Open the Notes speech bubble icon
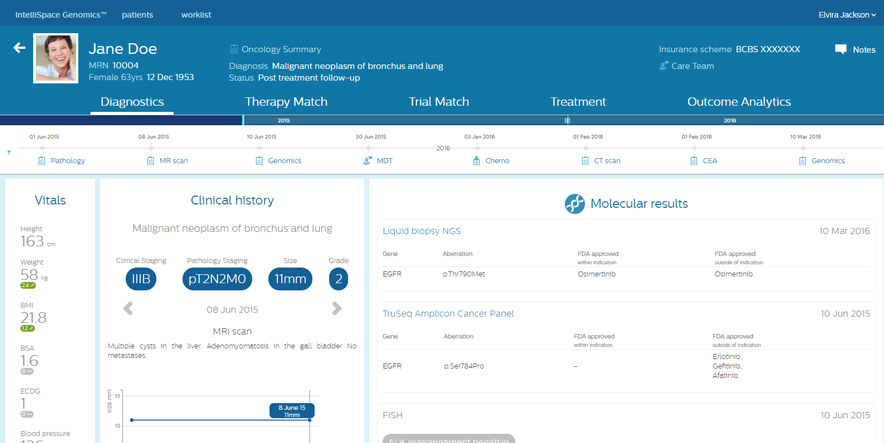This screenshot has height=443, width=884. click(x=841, y=49)
